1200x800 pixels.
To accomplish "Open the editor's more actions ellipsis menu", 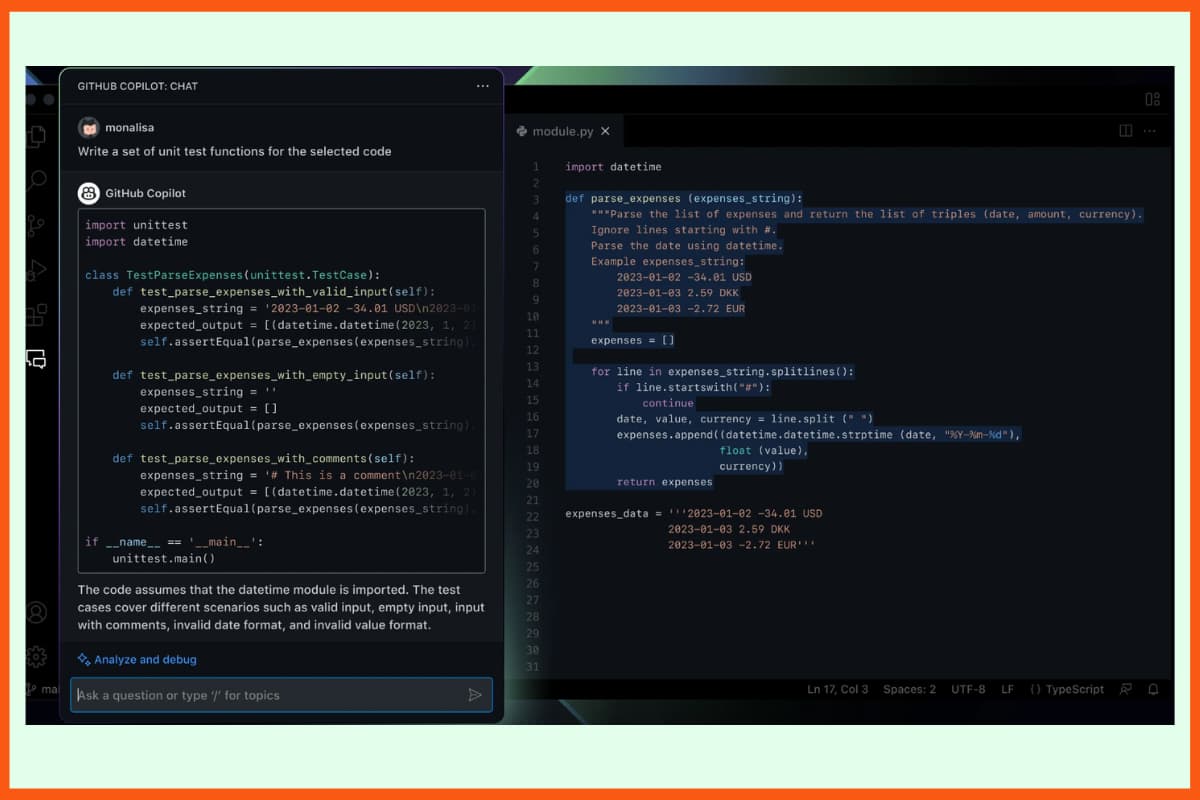I will click(x=1149, y=131).
